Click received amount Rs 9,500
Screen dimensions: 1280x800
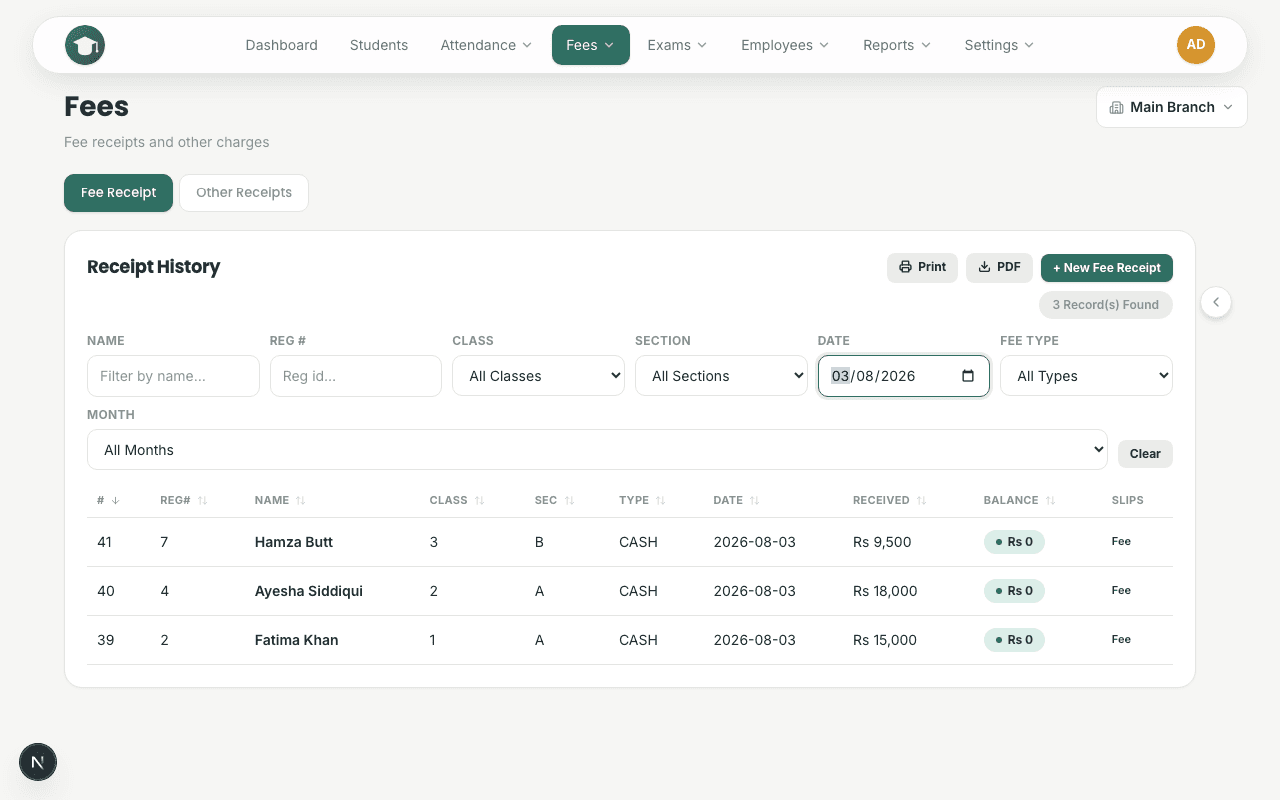click(x=882, y=542)
